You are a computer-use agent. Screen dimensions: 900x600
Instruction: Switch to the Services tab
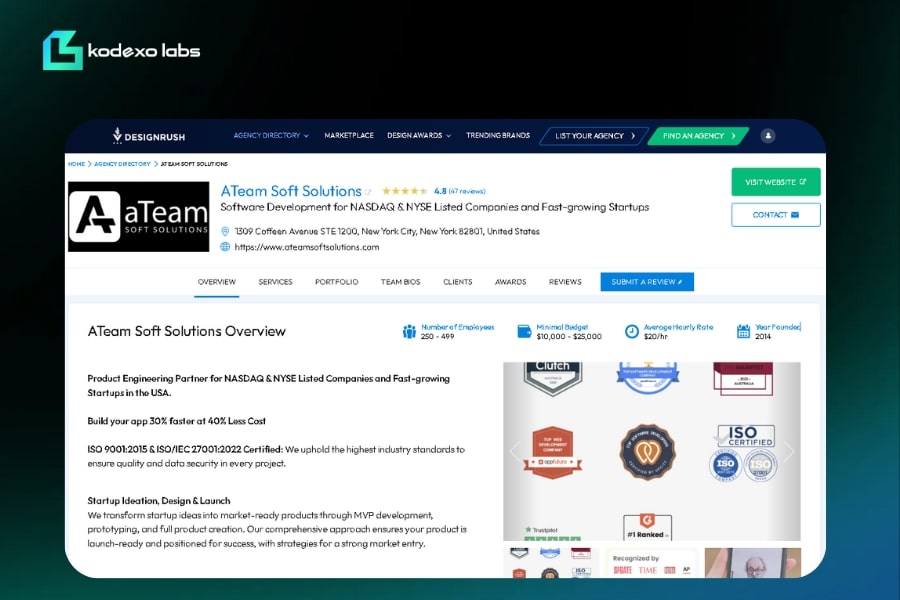click(x=276, y=282)
